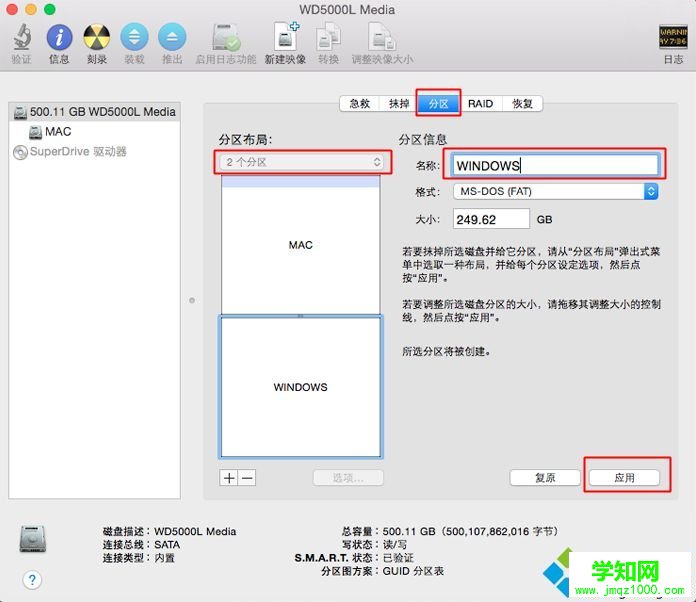Click the Resize Image (调整映像大小) icon
The height and width of the screenshot is (602, 696).
coord(382,37)
